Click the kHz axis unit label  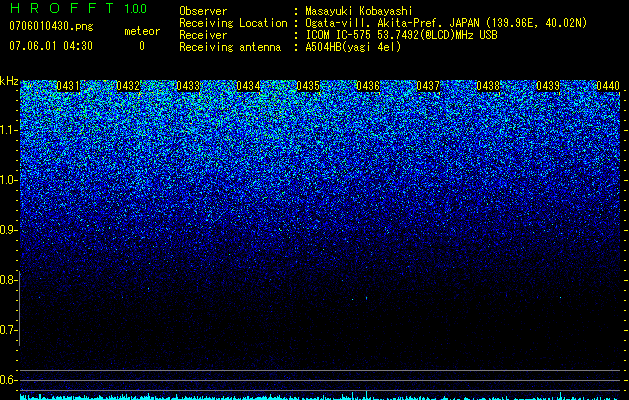pyautogui.click(x=9, y=81)
